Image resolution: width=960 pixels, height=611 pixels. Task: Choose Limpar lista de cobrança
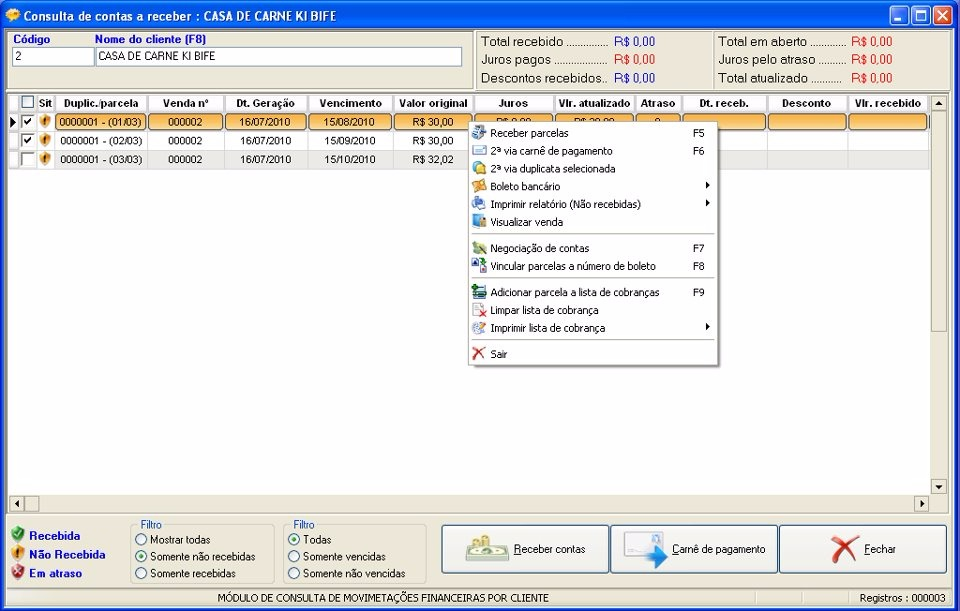(x=593, y=310)
